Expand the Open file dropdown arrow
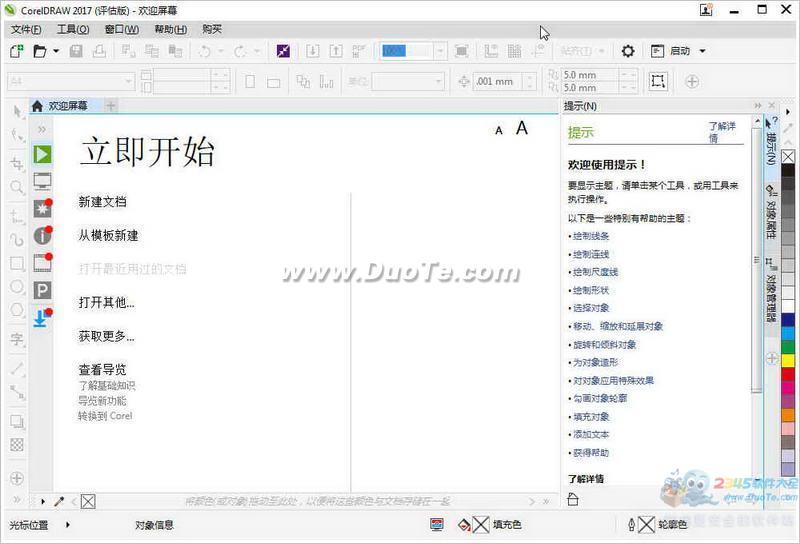 click(56, 51)
